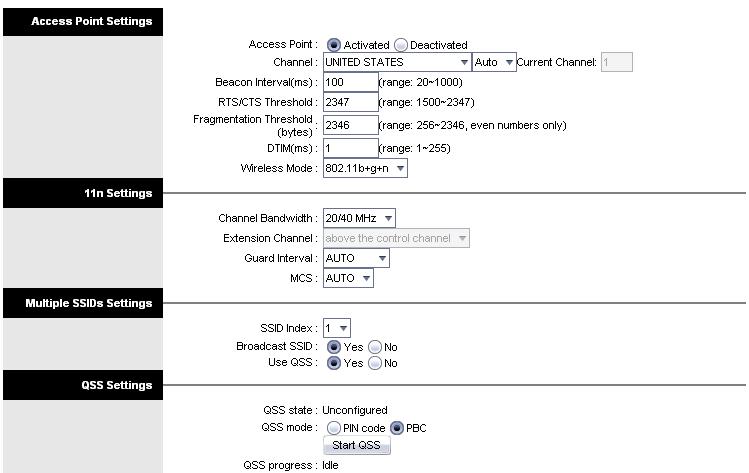Select PBC QSS mode
This screenshot has height=473, width=749.
397,428
